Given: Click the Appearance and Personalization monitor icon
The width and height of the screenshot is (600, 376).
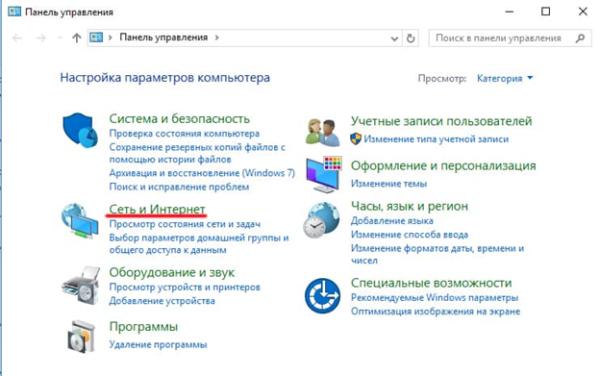Looking at the screenshot, I should click(x=323, y=174).
